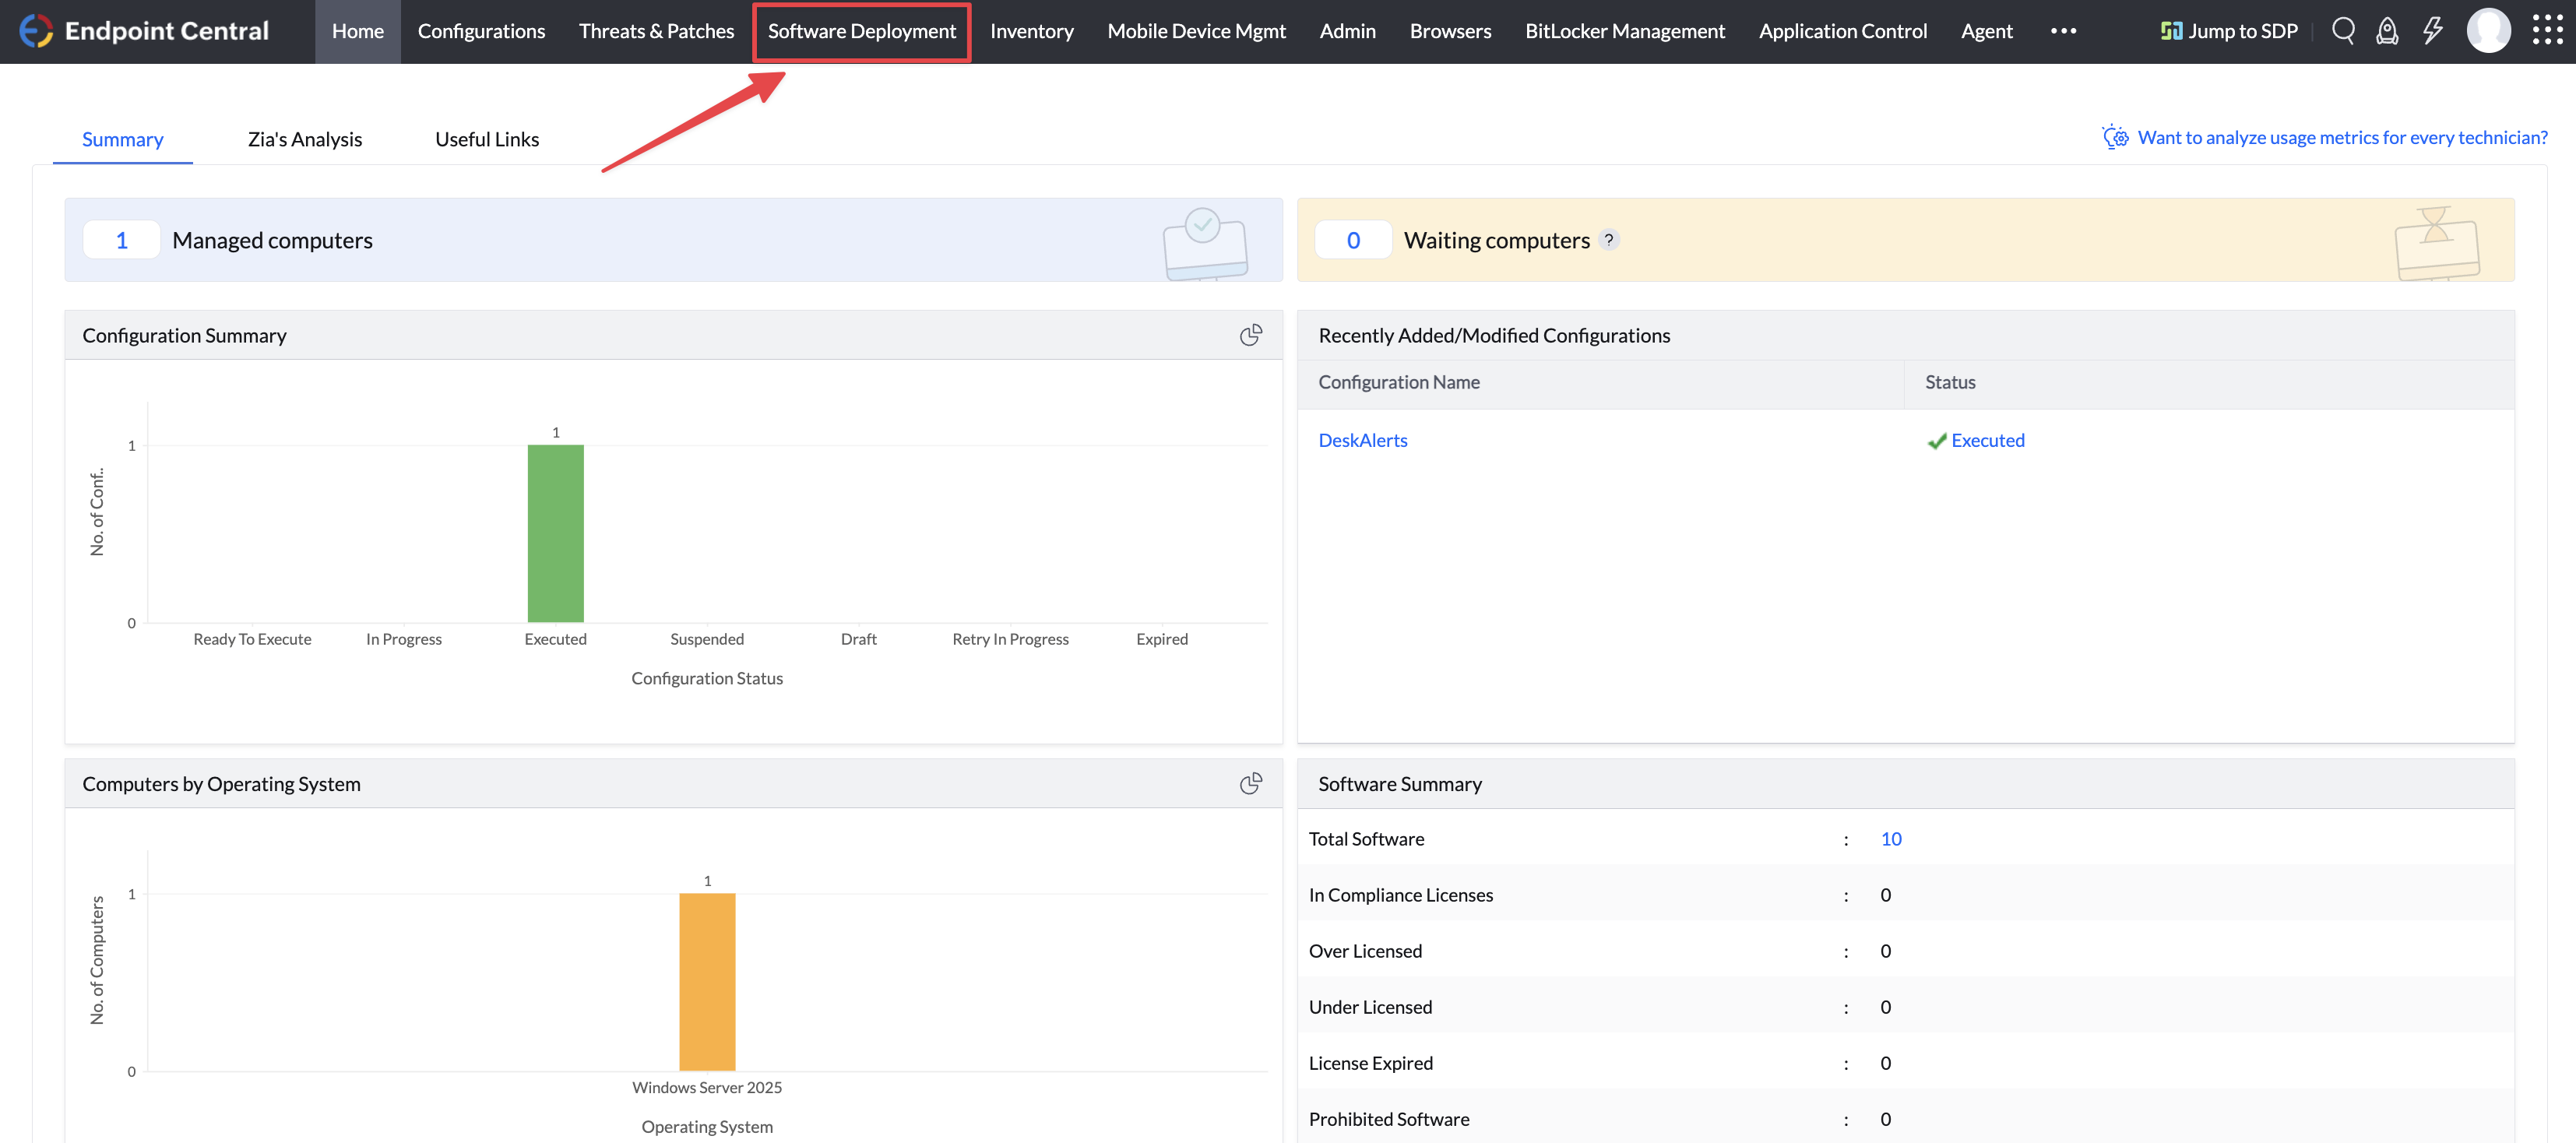Open the DeskAlerts configuration link
Viewport: 2576px width, 1143px height.
point(1362,440)
